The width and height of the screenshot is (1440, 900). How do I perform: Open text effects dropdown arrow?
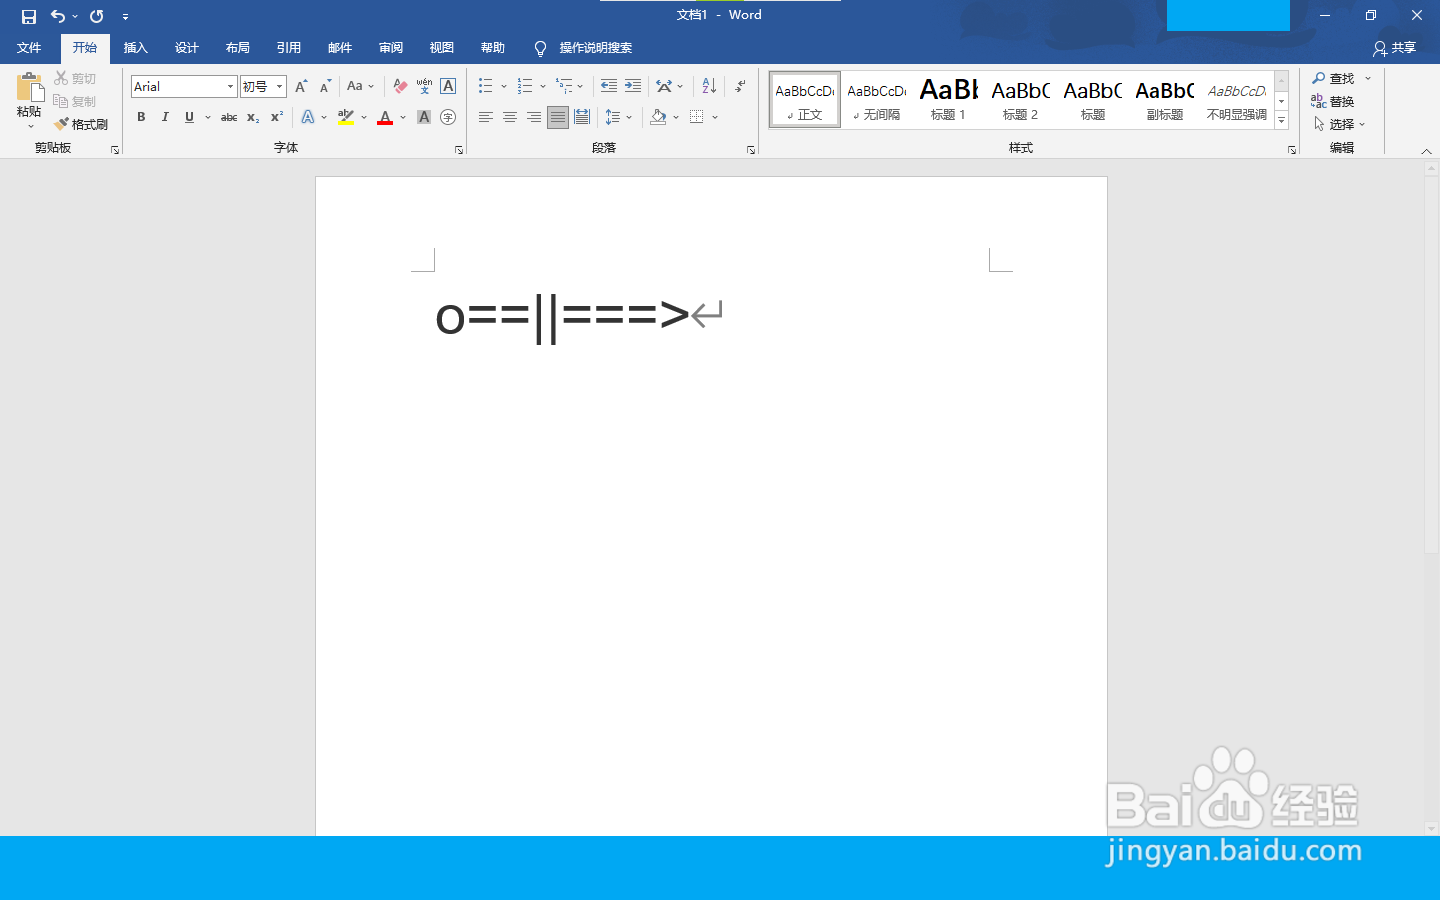pyautogui.click(x=324, y=118)
